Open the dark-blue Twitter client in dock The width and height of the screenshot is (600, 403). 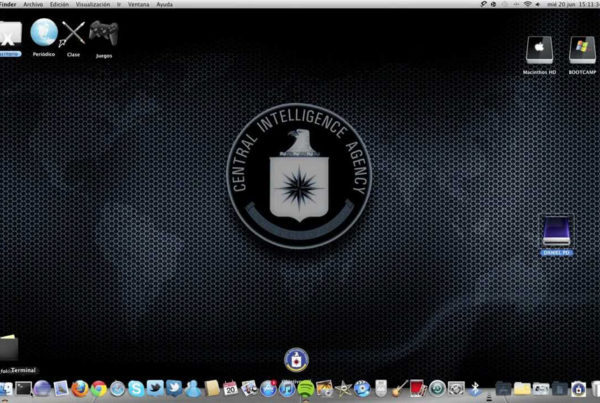click(x=174, y=388)
